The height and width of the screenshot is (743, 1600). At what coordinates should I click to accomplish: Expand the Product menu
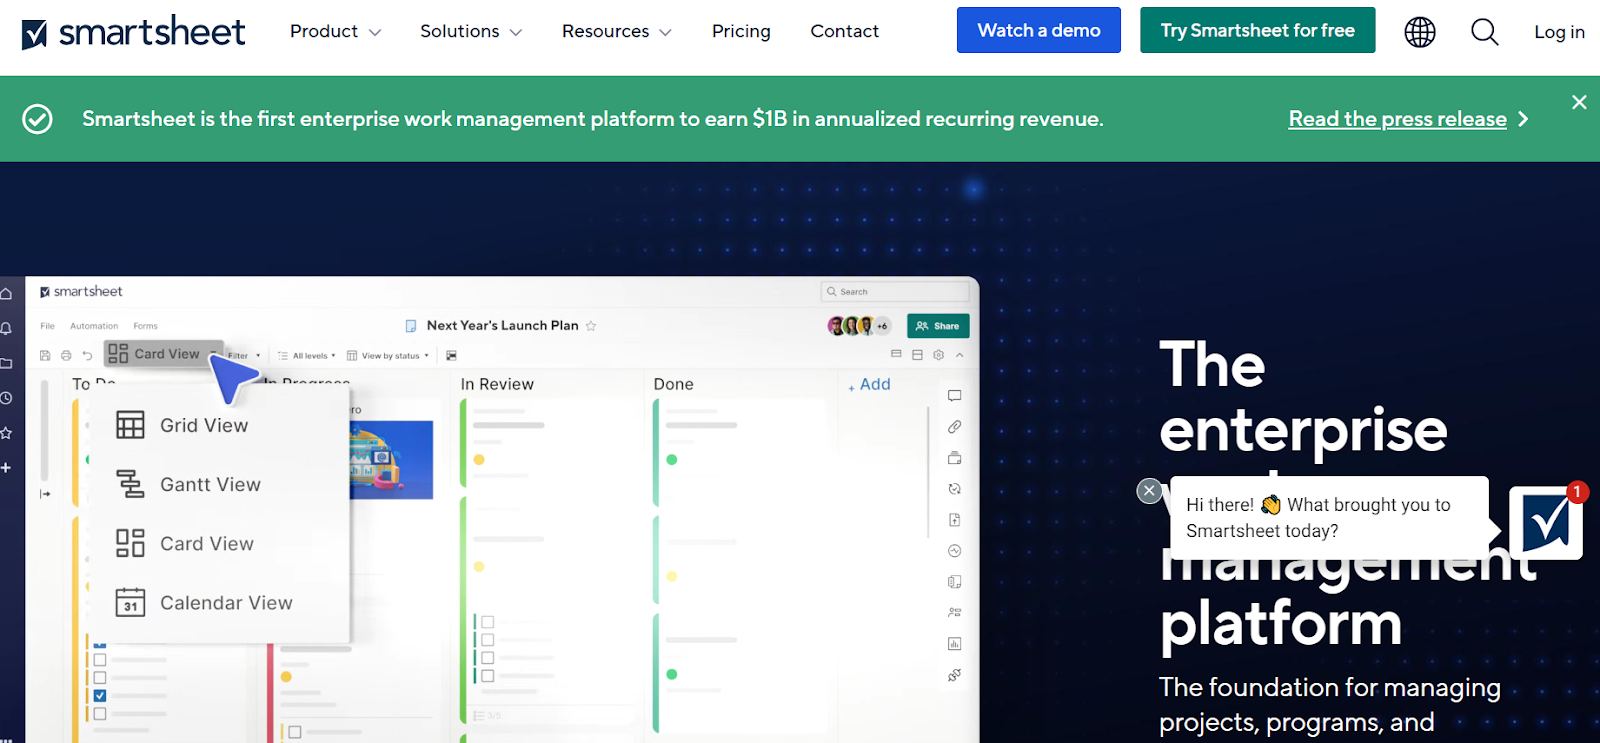pyautogui.click(x=335, y=32)
